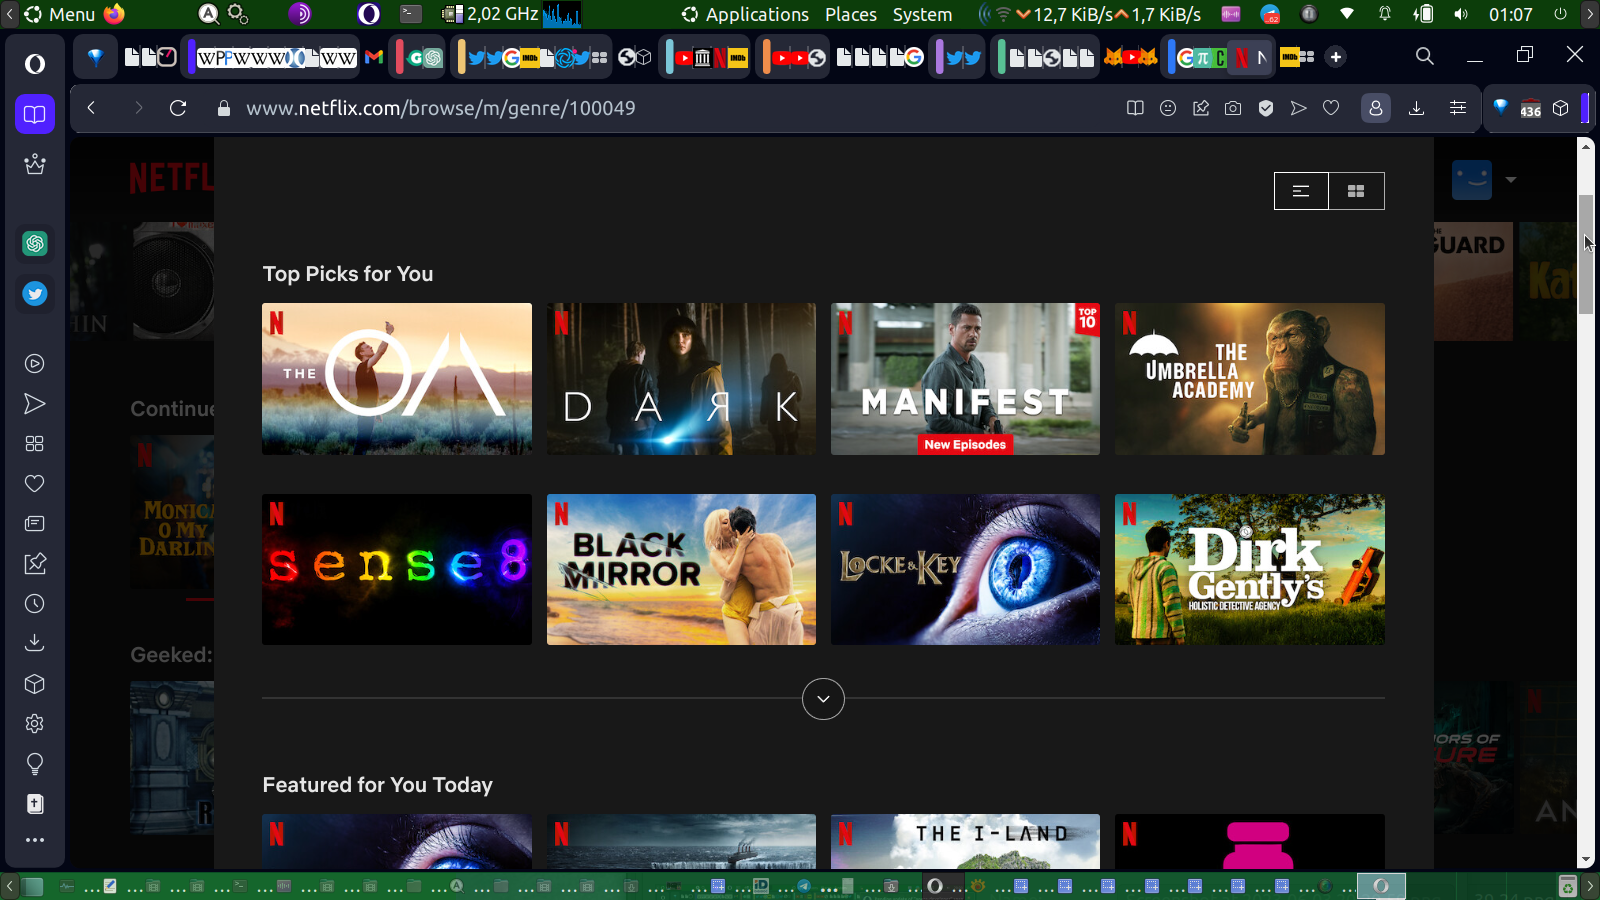
Task: Add page to bookmarks with heart icon
Action: [x=1331, y=108]
